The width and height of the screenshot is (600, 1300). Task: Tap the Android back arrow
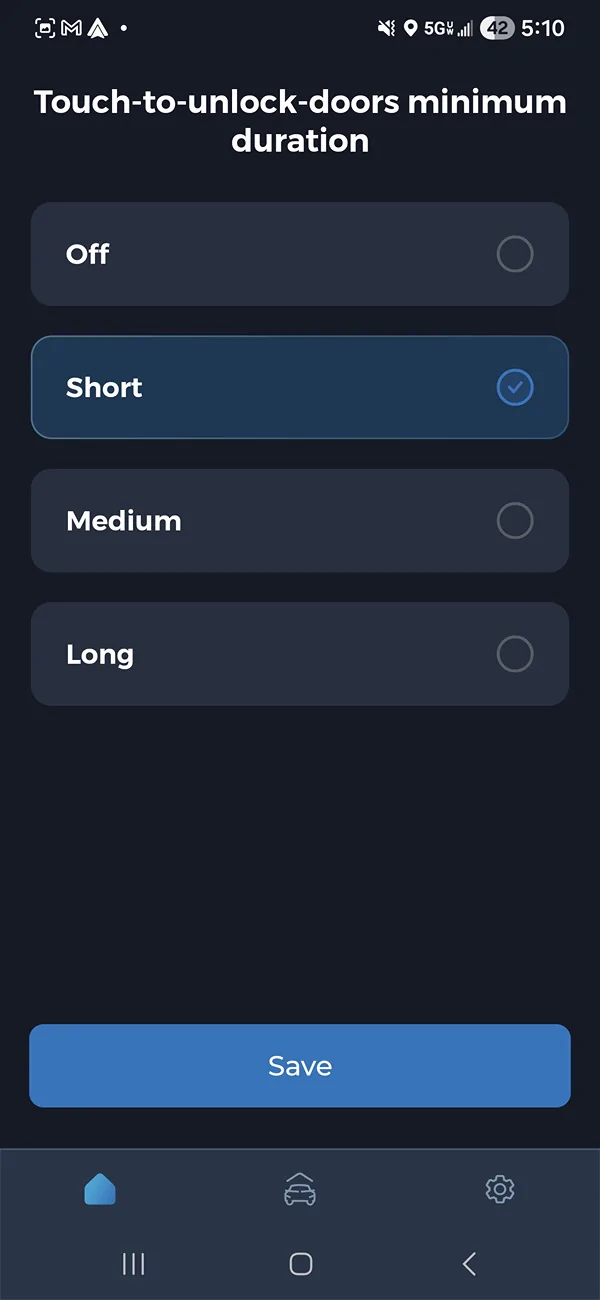[469, 1264]
